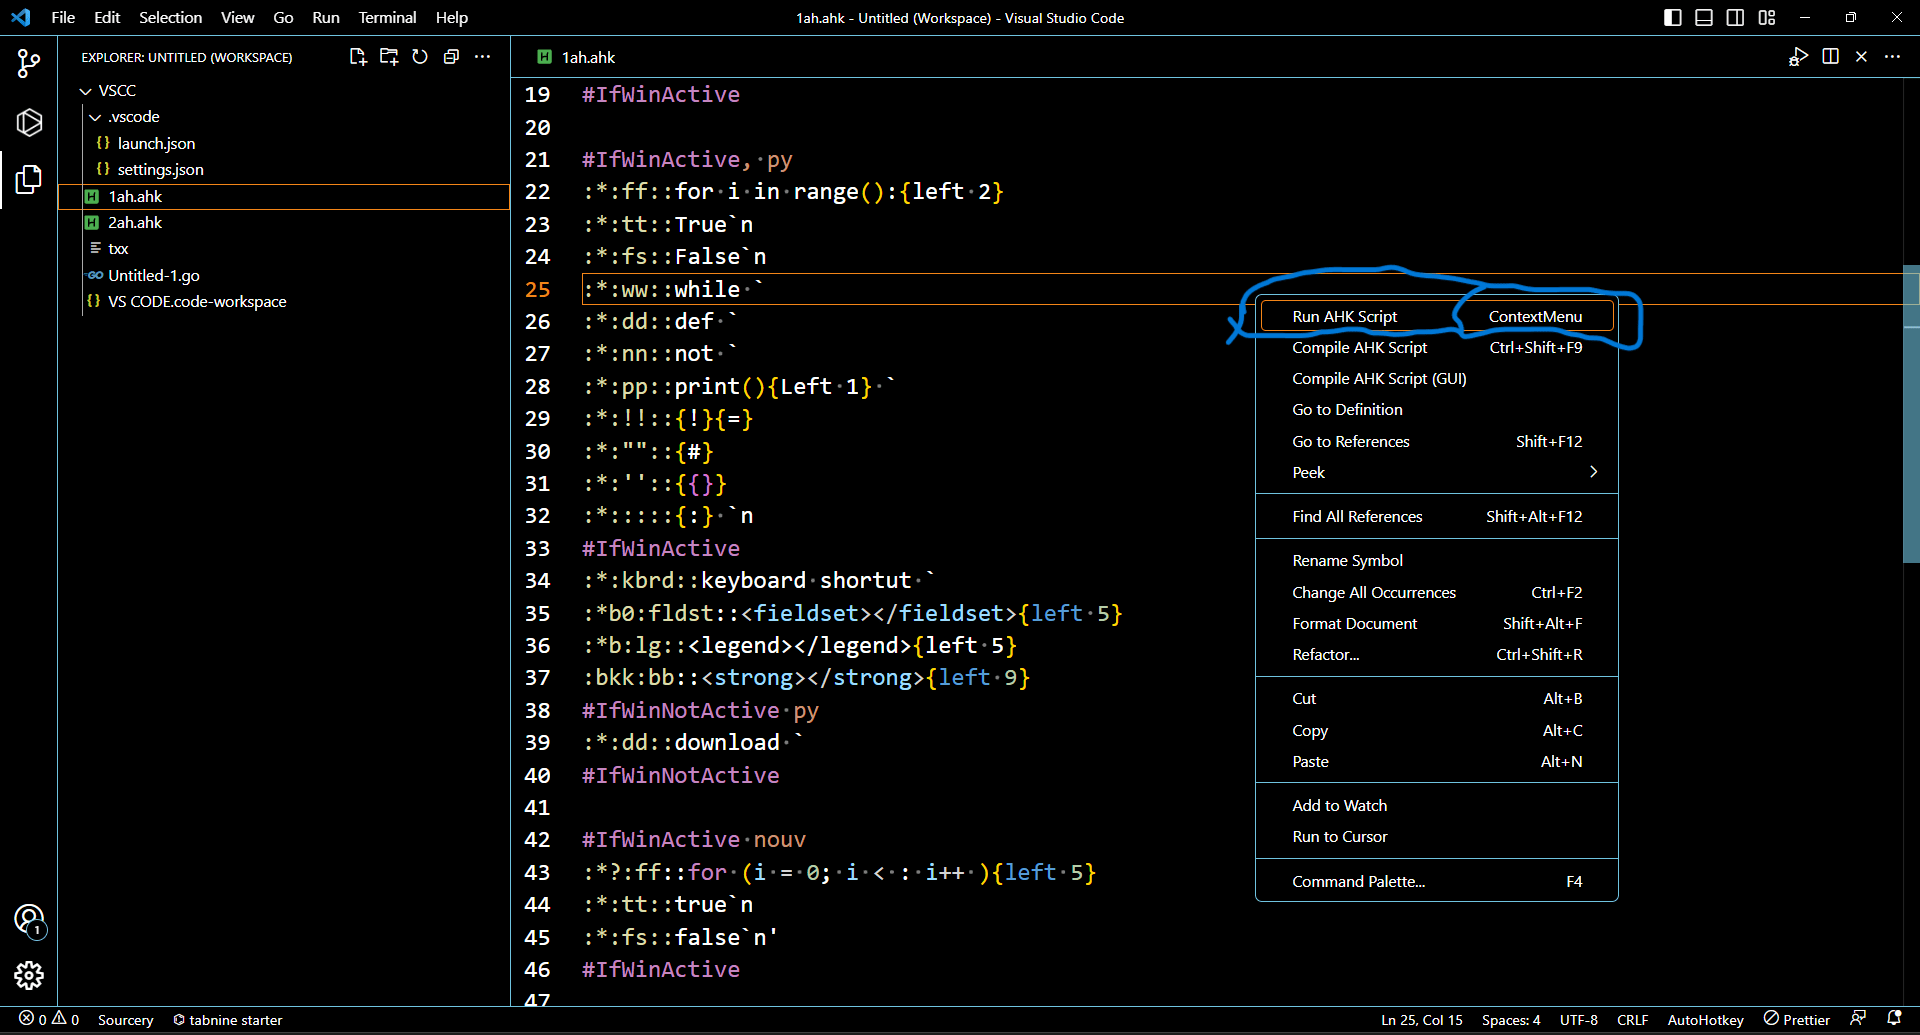Open errors and warnings counter in status bar

(x=49, y=1019)
